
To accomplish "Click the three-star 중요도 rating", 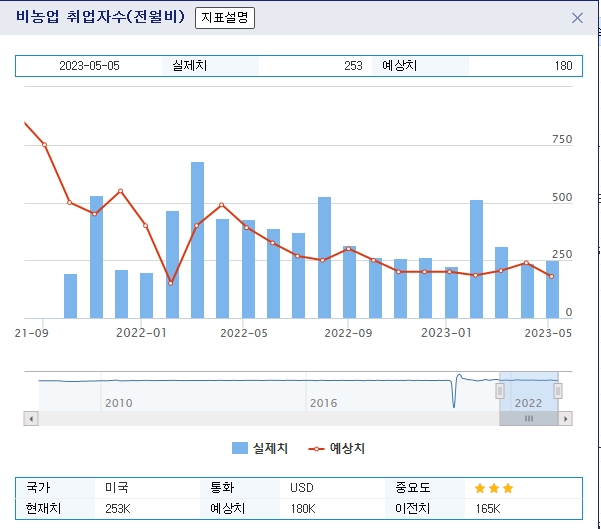I will [x=494, y=488].
